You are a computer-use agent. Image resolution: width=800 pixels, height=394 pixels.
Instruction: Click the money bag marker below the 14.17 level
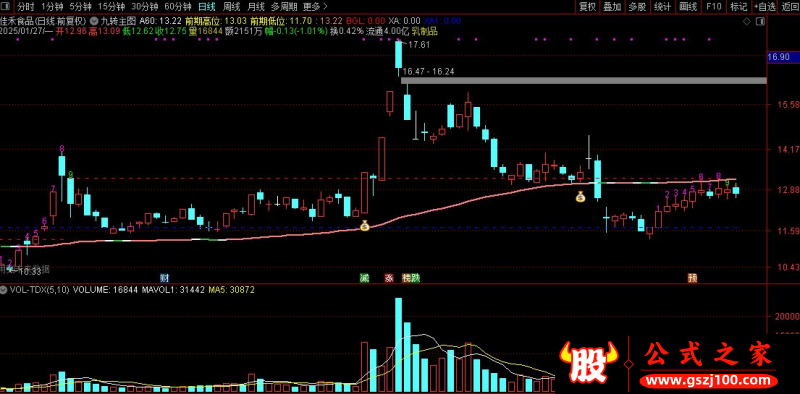pos(581,196)
